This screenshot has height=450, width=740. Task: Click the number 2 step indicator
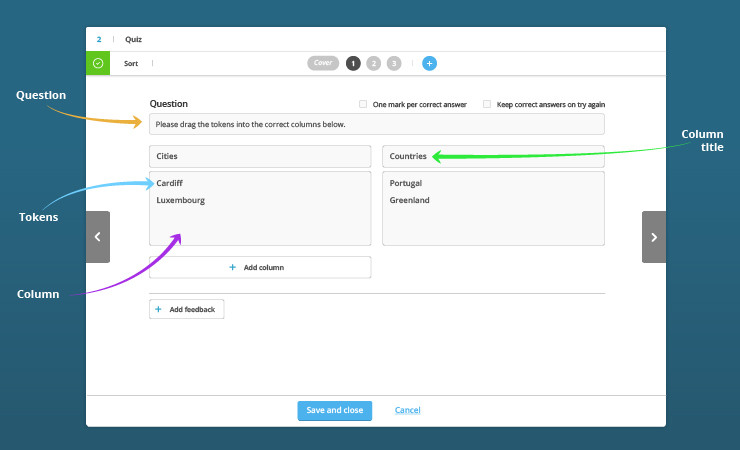(99, 39)
